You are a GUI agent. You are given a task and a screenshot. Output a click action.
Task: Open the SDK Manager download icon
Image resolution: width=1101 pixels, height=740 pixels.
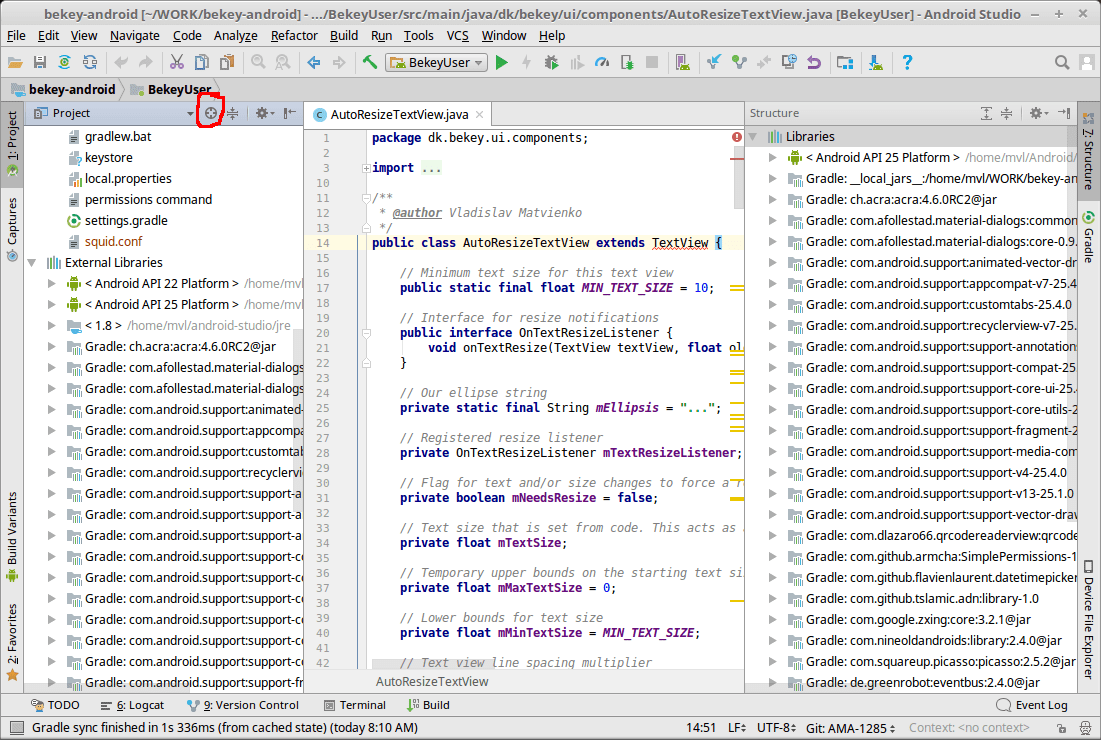[x=876, y=62]
